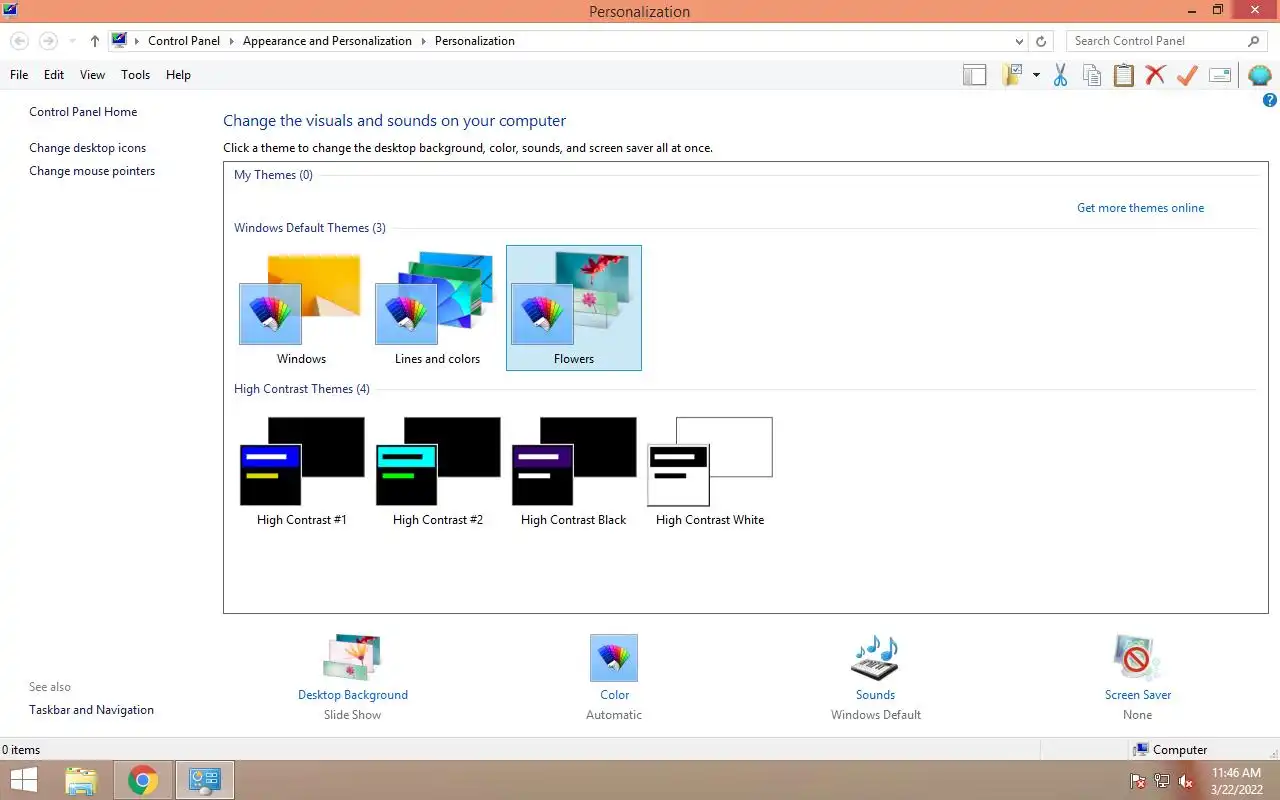The image size is (1280, 800).
Task: Open Change desktop icons link
Action: [x=87, y=148]
